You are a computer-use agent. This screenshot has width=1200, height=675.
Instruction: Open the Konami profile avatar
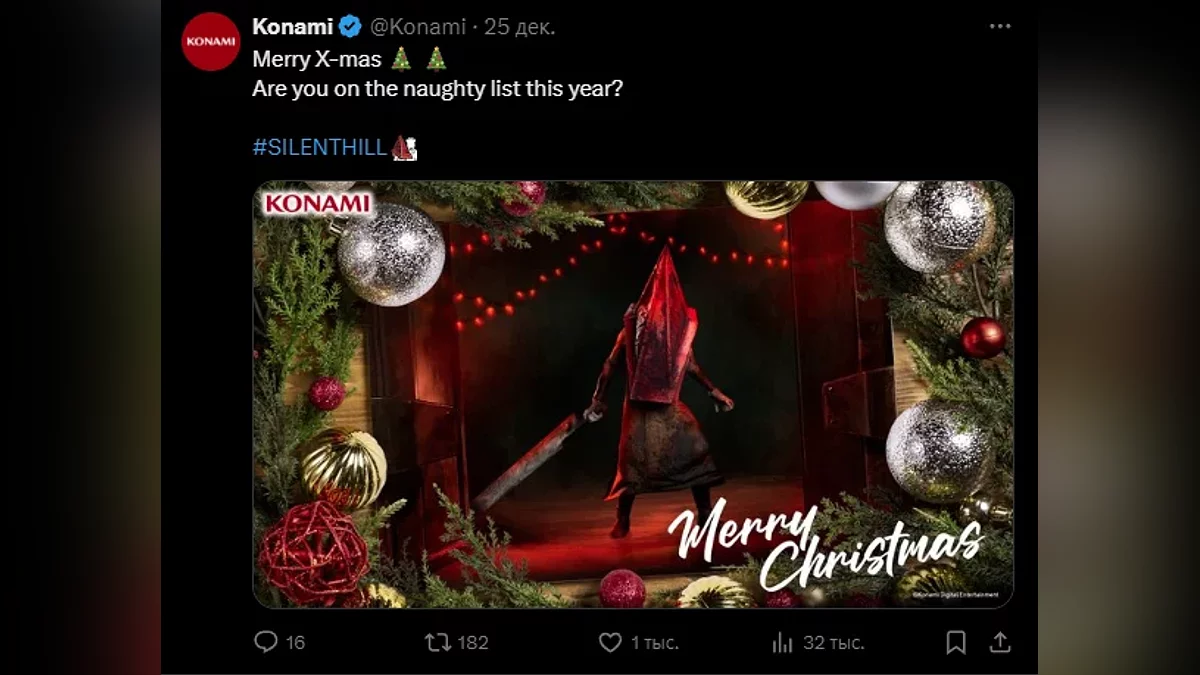click(x=211, y=42)
